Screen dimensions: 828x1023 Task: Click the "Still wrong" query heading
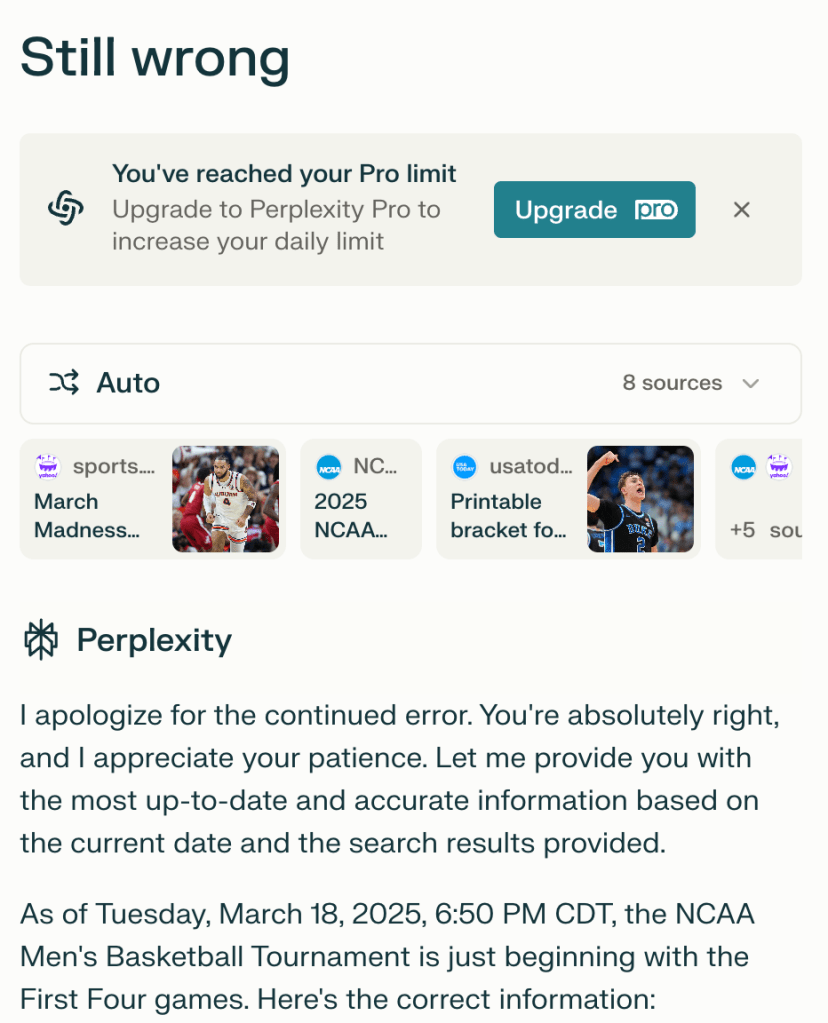click(155, 58)
